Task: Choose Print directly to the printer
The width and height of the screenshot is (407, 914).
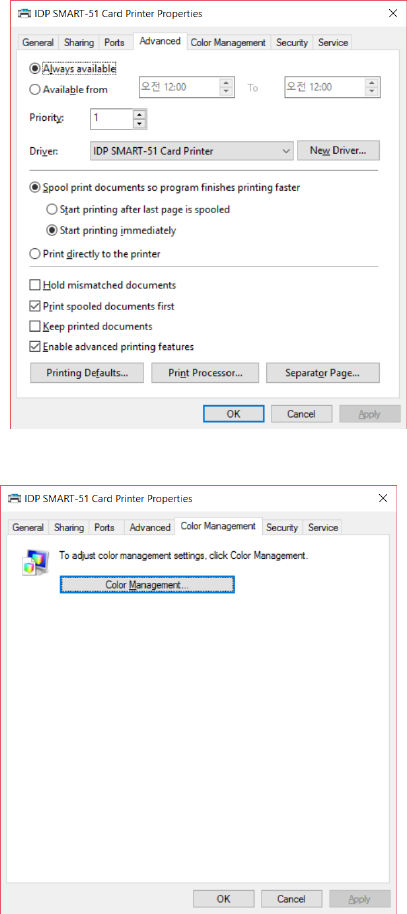Action: click(35, 254)
